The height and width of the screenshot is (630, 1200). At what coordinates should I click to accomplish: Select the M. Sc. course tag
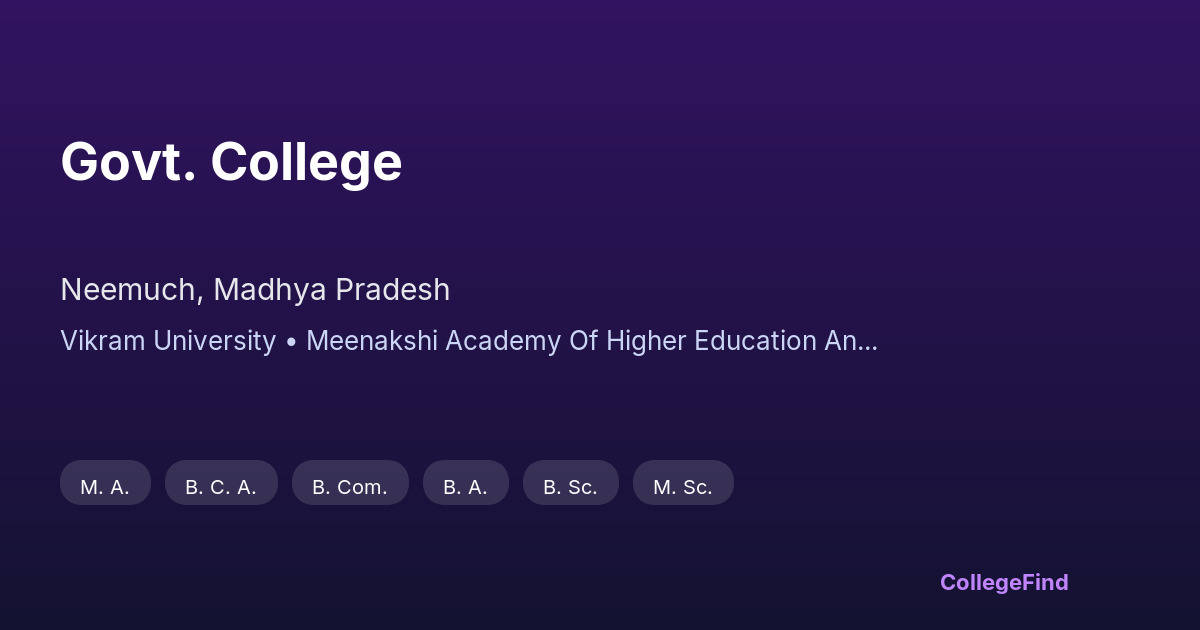click(x=683, y=483)
